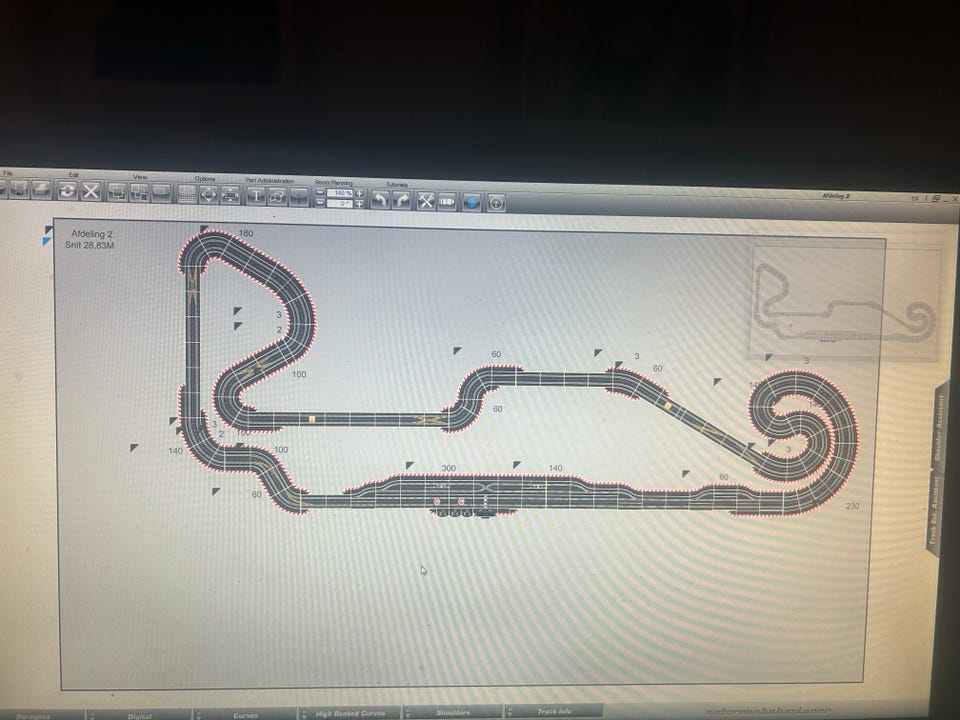Open the crossed tools settings icon
The image size is (960, 720).
click(x=426, y=201)
